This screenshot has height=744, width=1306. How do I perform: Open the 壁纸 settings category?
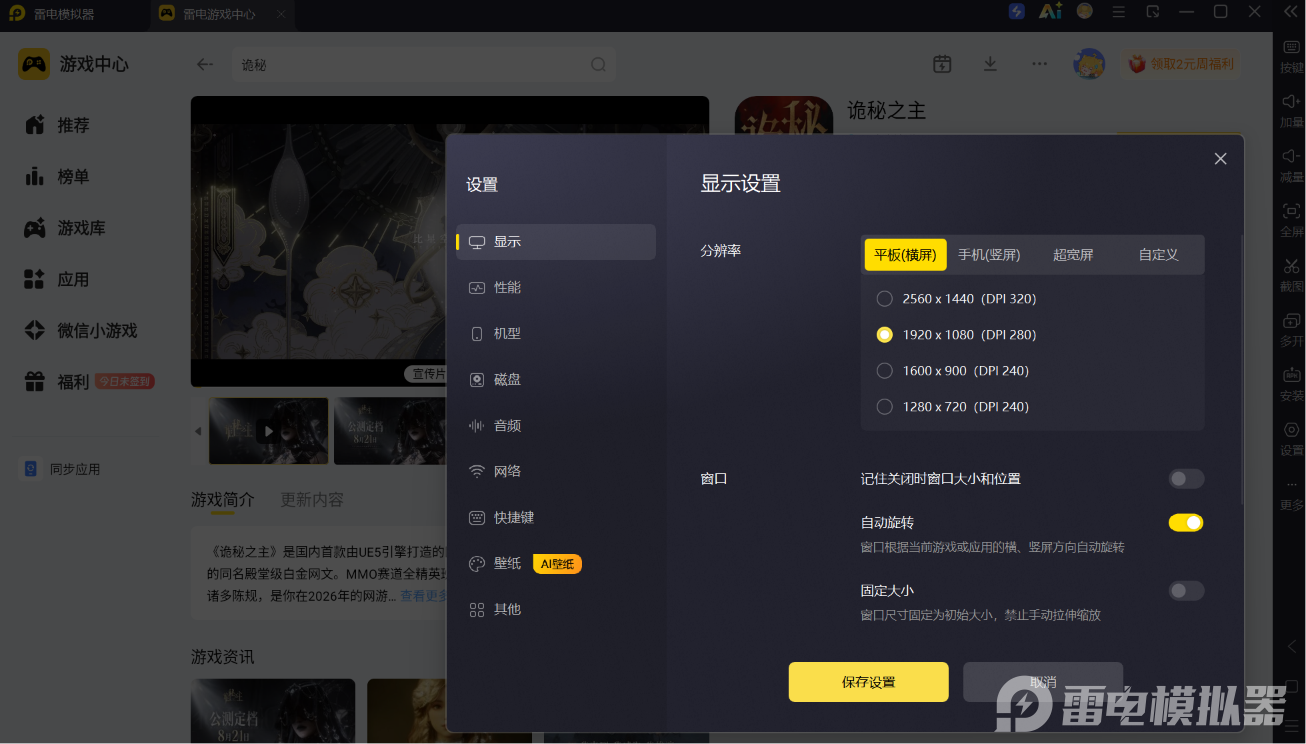click(507, 564)
